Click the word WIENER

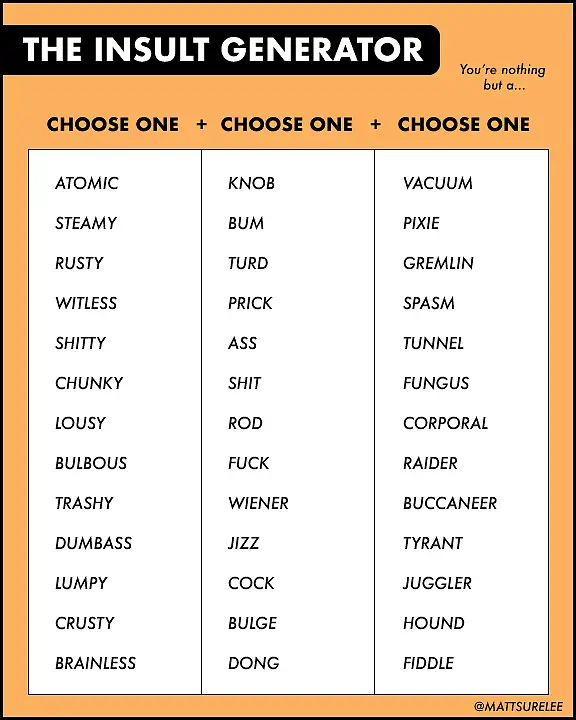pos(259,503)
